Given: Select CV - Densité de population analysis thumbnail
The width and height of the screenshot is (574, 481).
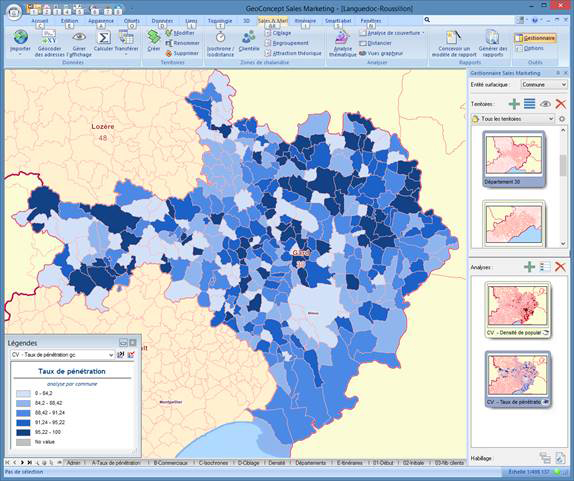Looking at the screenshot, I should [x=518, y=310].
